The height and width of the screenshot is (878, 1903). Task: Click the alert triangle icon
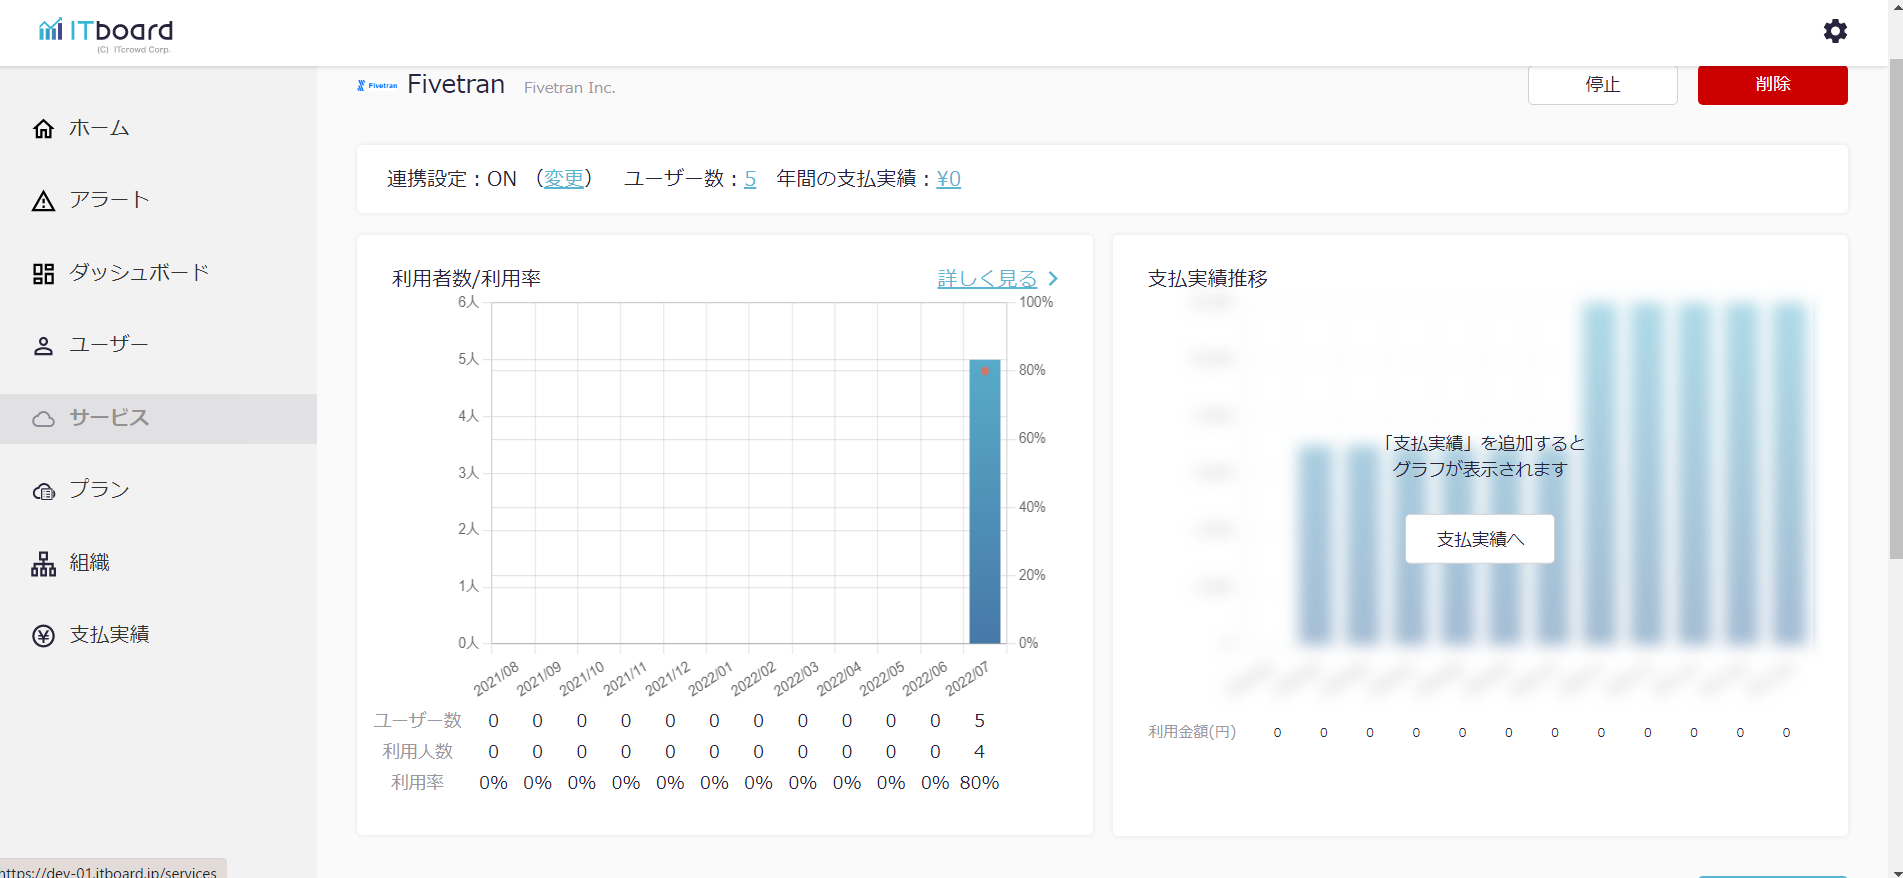(43, 201)
